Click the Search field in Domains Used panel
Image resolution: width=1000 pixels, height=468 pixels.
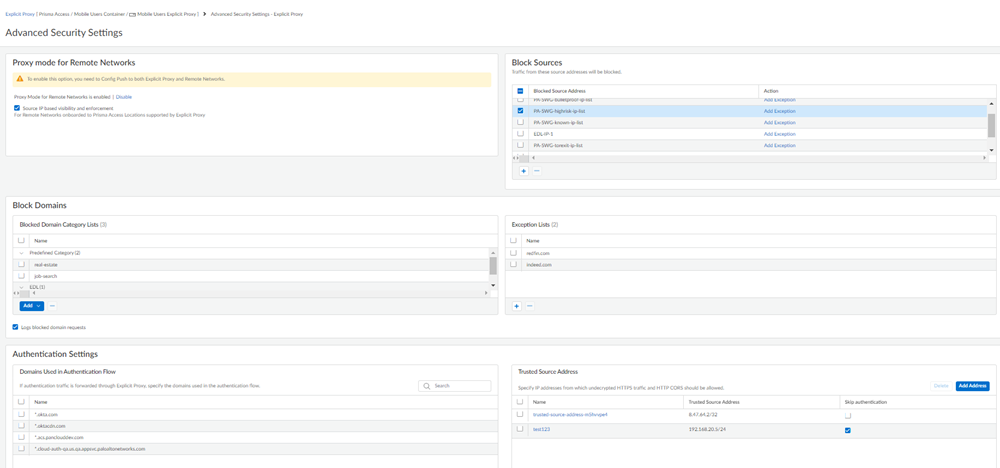[460, 386]
